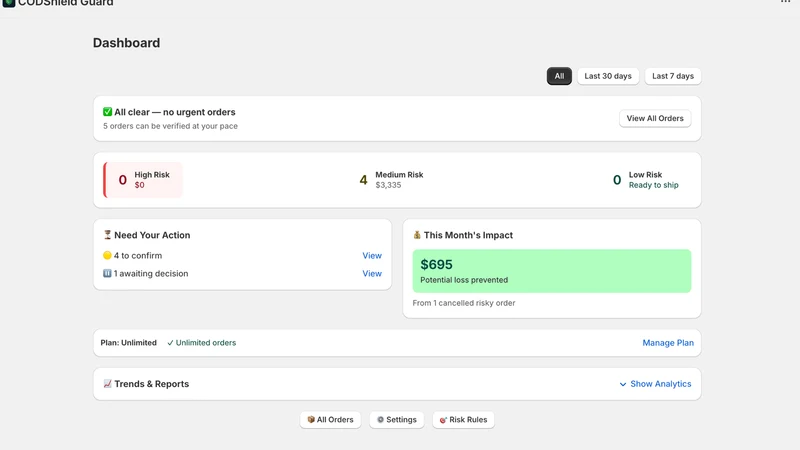Click the Dashboard page heading

[126, 43]
